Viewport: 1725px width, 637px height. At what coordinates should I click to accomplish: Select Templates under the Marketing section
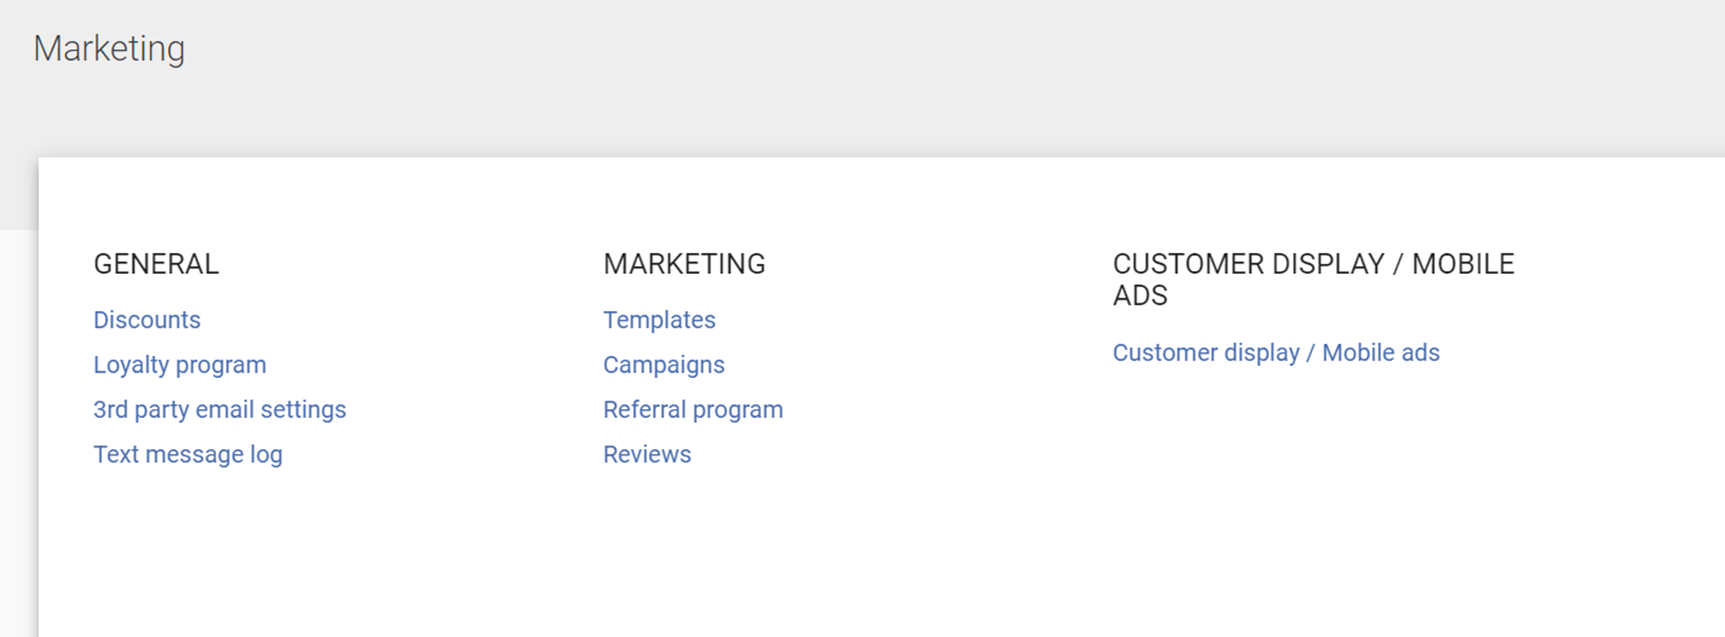tap(659, 320)
